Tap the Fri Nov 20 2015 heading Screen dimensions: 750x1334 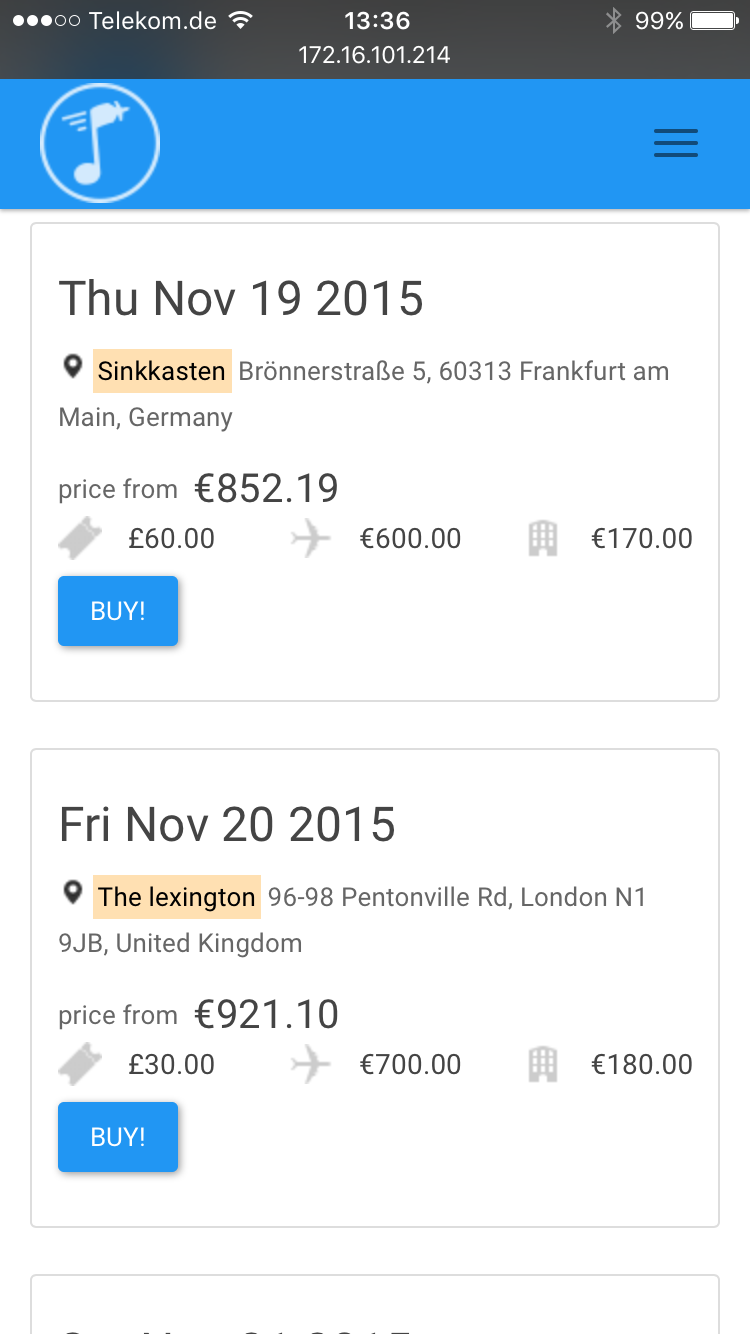point(227,824)
